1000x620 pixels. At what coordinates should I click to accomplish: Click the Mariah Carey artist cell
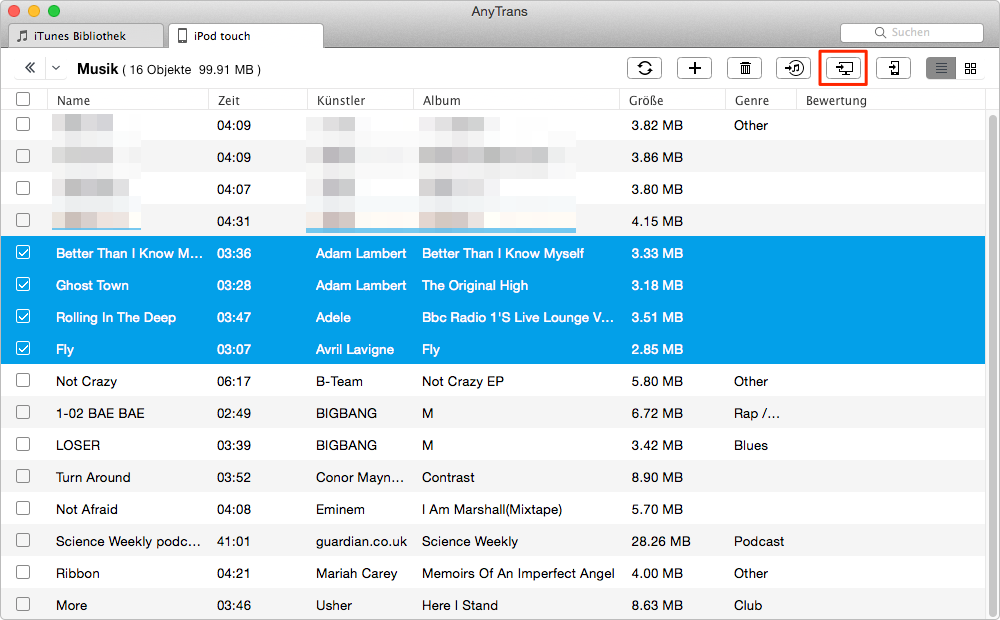357,573
